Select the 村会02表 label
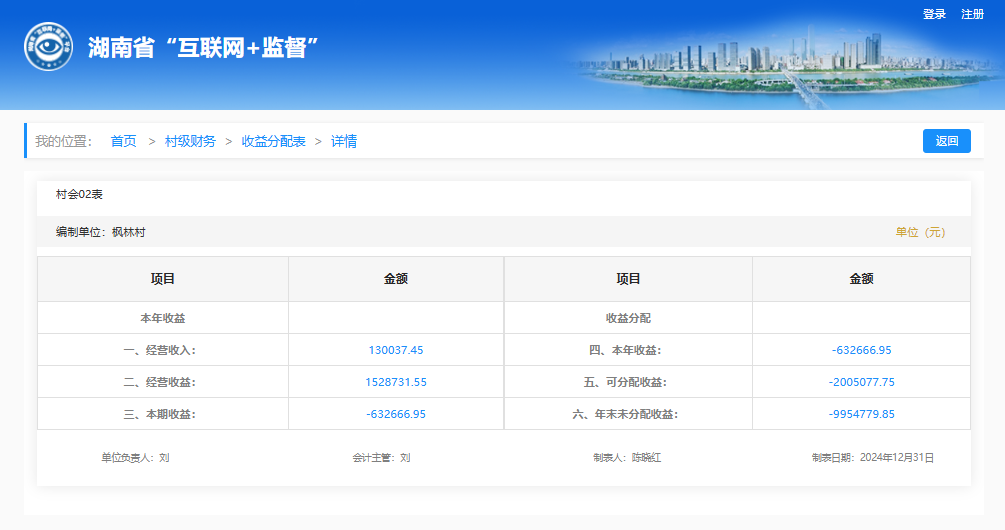 tap(79, 194)
